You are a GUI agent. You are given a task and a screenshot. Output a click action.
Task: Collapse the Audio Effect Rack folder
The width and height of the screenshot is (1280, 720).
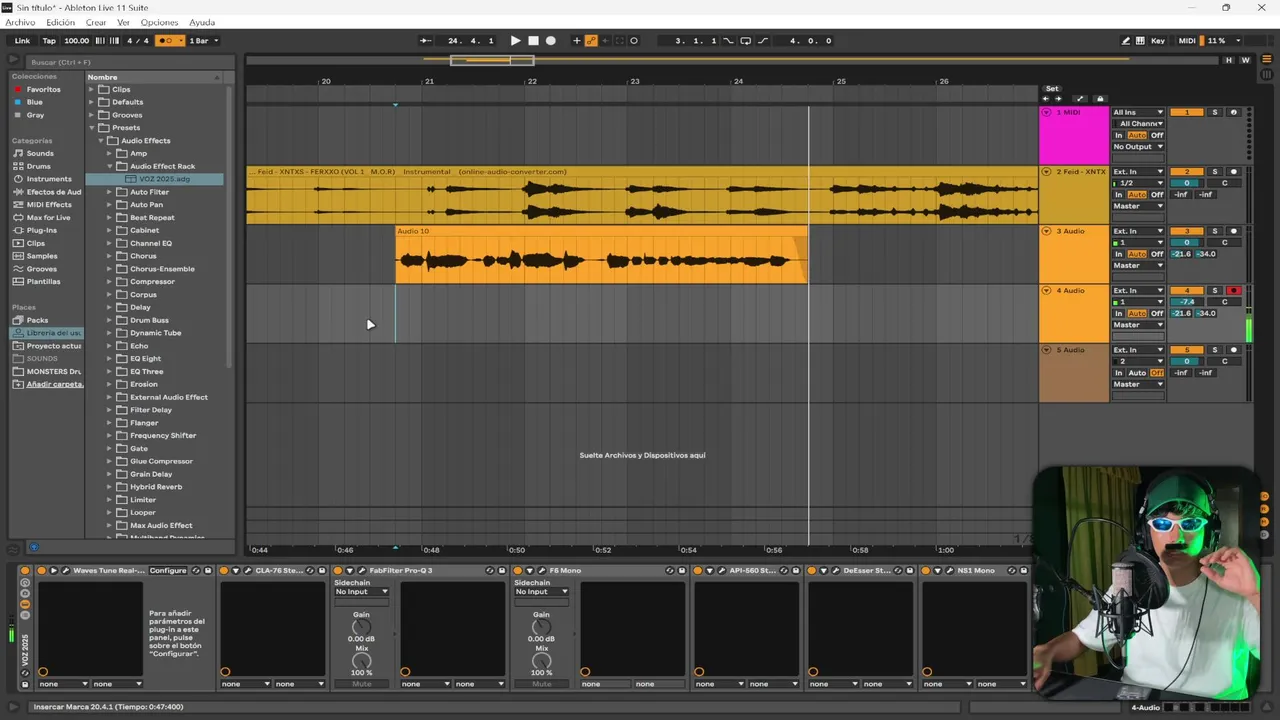coord(110,166)
